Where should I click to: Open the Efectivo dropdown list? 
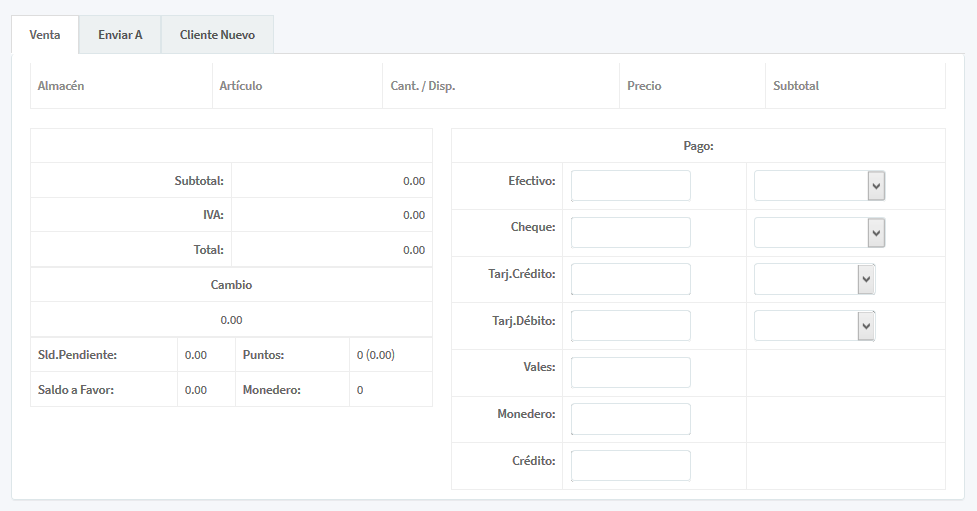819,186
